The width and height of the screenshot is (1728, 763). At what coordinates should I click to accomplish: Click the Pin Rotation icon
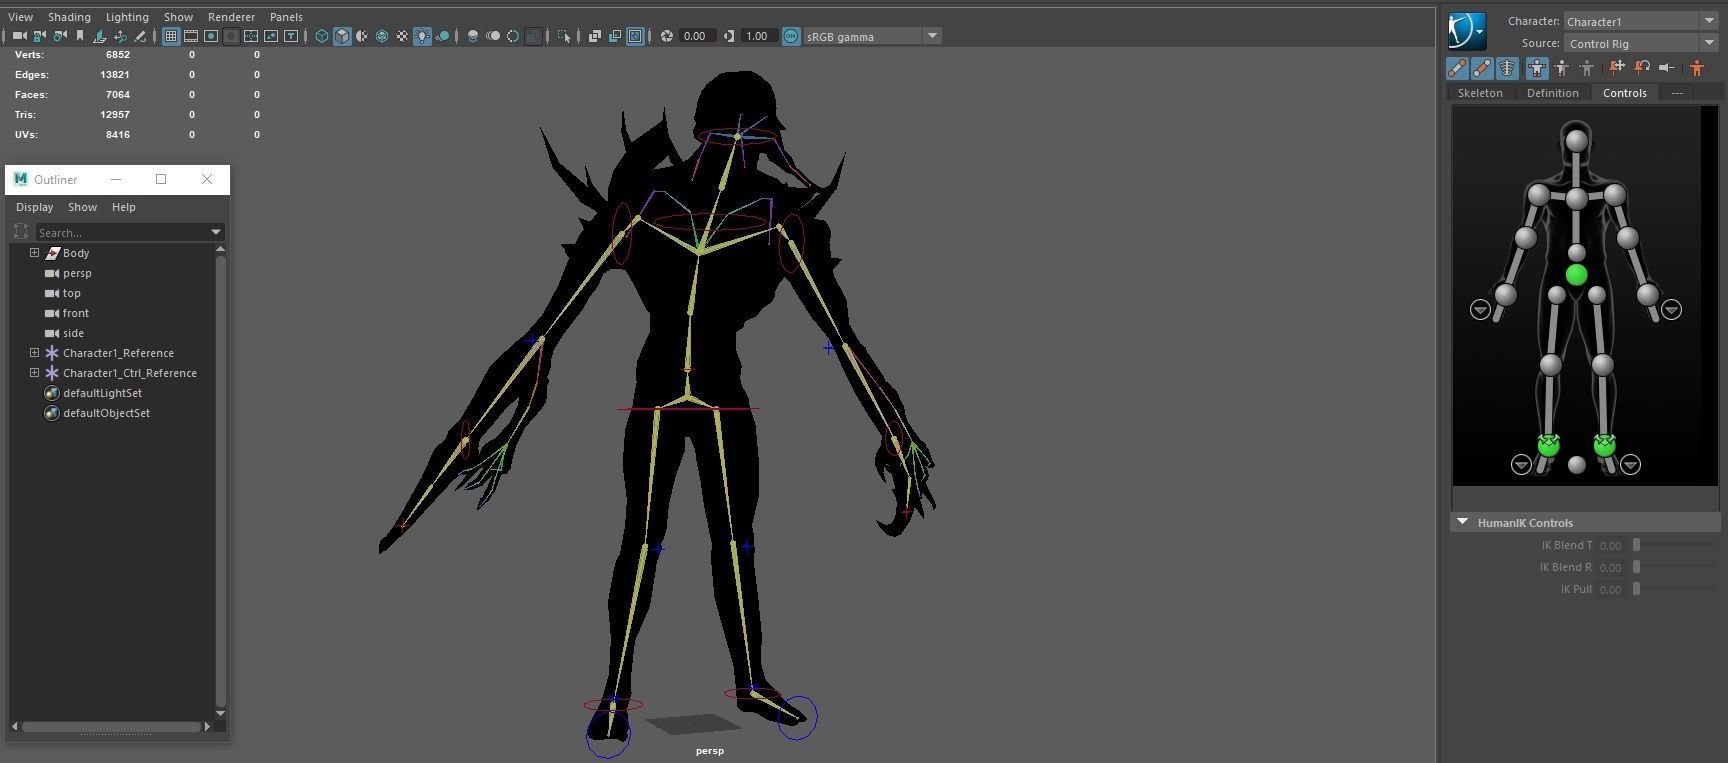[x=1642, y=68]
